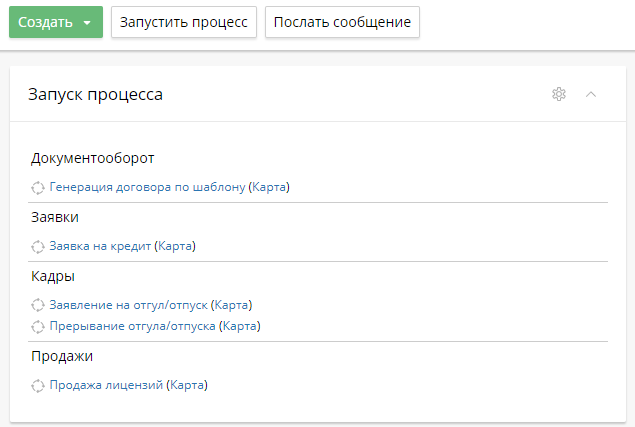Viewport: 635px width, 427px height.
Task: Open the panel settings gear icon
Action: tap(559, 94)
